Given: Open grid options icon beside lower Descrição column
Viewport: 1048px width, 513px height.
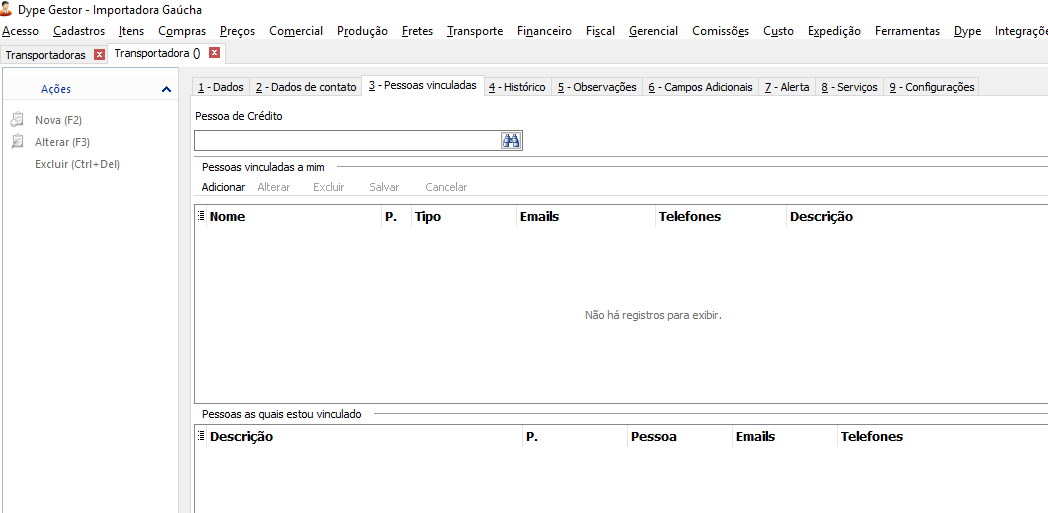Looking at the screenshot, I should [x=201, y=436].
